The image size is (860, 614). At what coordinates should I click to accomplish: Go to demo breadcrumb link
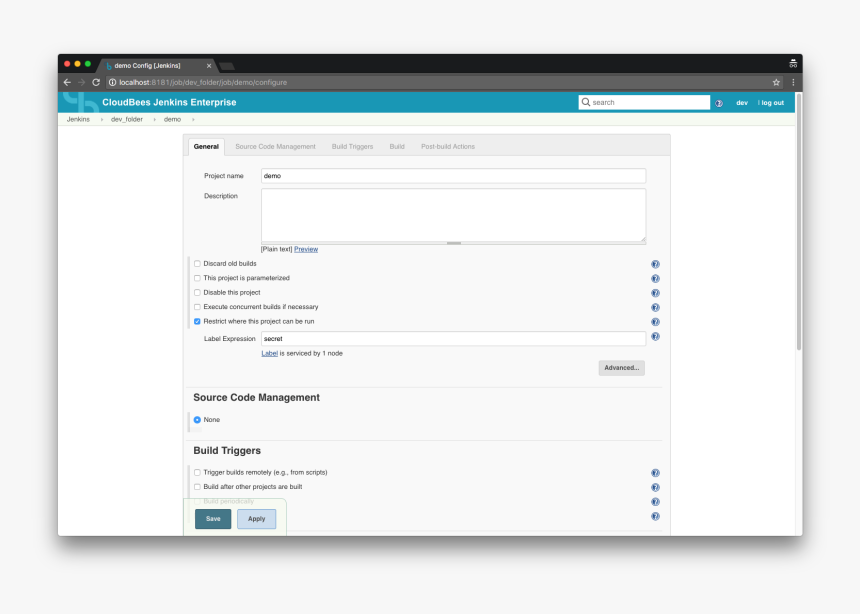pos(172,120)
